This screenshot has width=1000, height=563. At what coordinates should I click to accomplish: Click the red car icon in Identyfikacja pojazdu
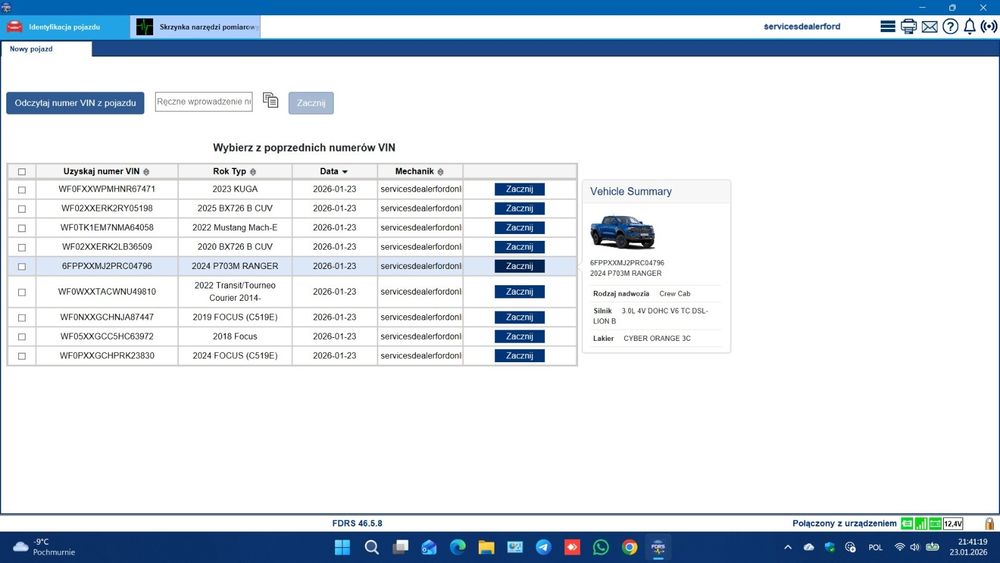tap(14, 27)
